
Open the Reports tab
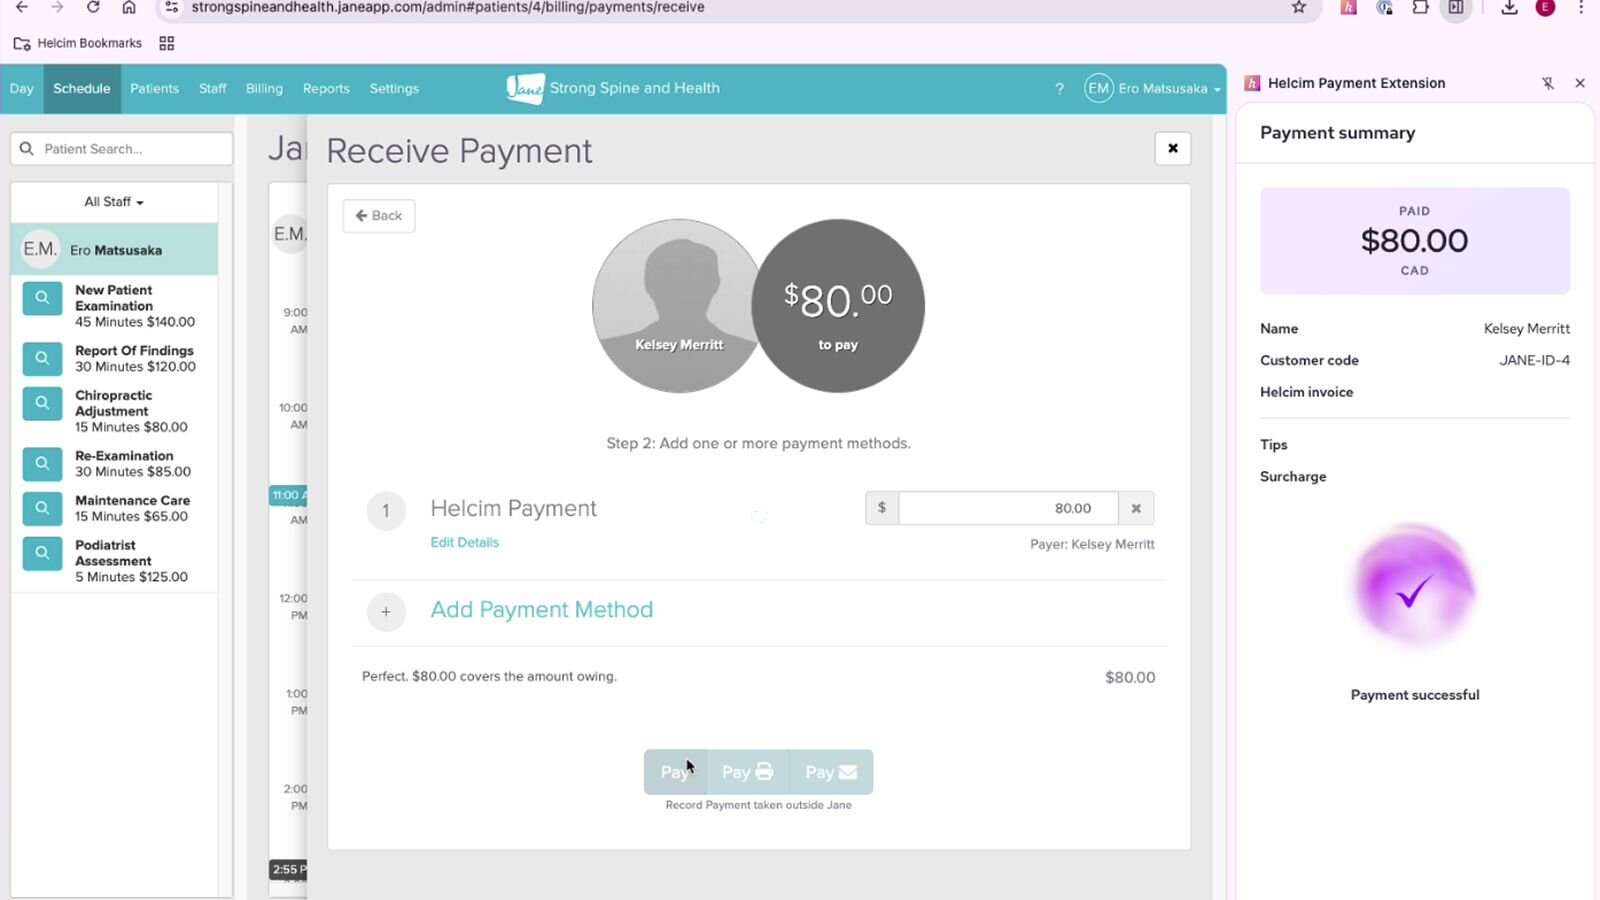click(x=326, y=88)
